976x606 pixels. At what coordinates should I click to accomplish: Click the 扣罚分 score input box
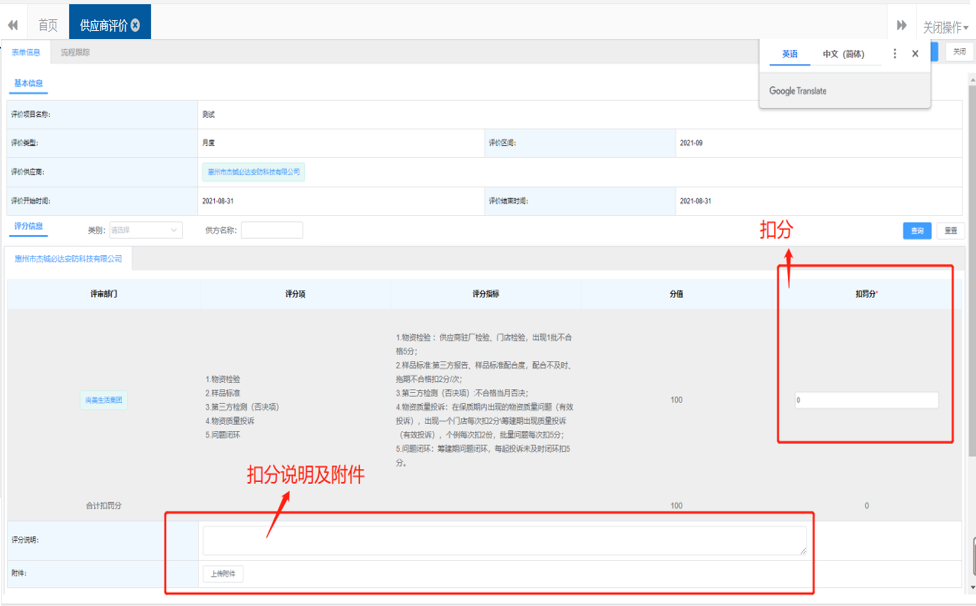coord(866,400)
